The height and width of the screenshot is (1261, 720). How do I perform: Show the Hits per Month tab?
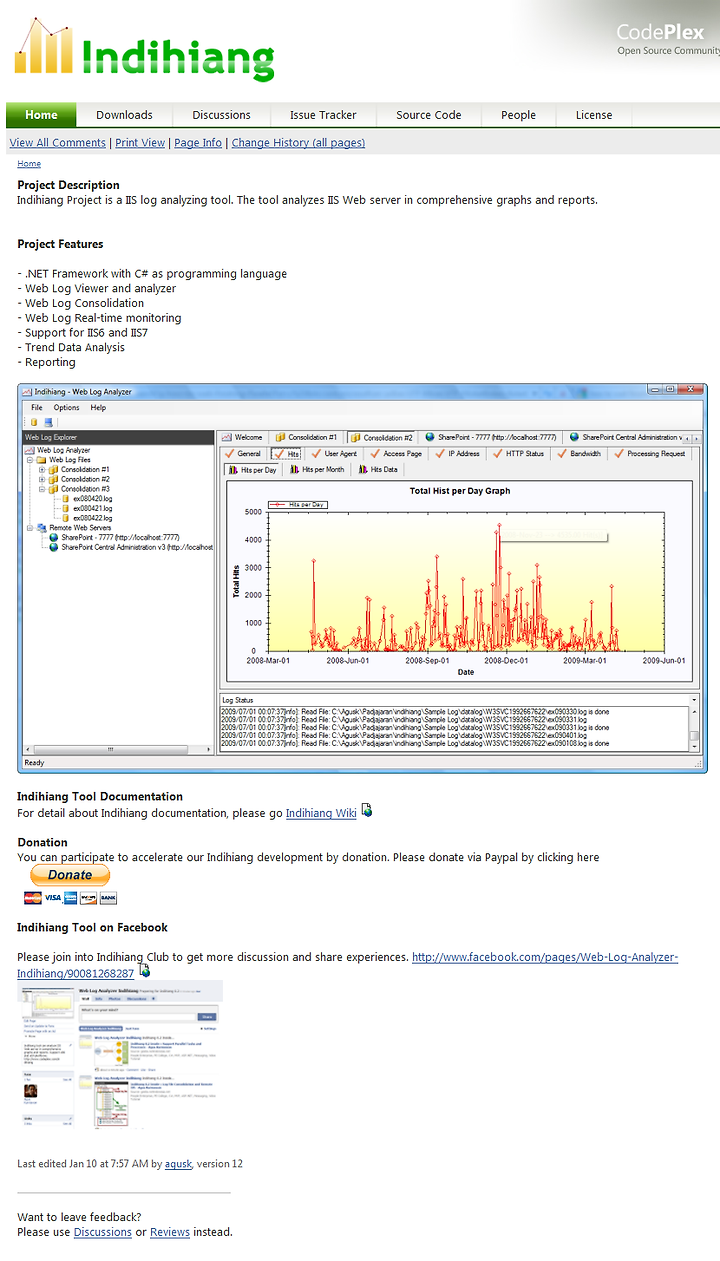coord(317,469)
